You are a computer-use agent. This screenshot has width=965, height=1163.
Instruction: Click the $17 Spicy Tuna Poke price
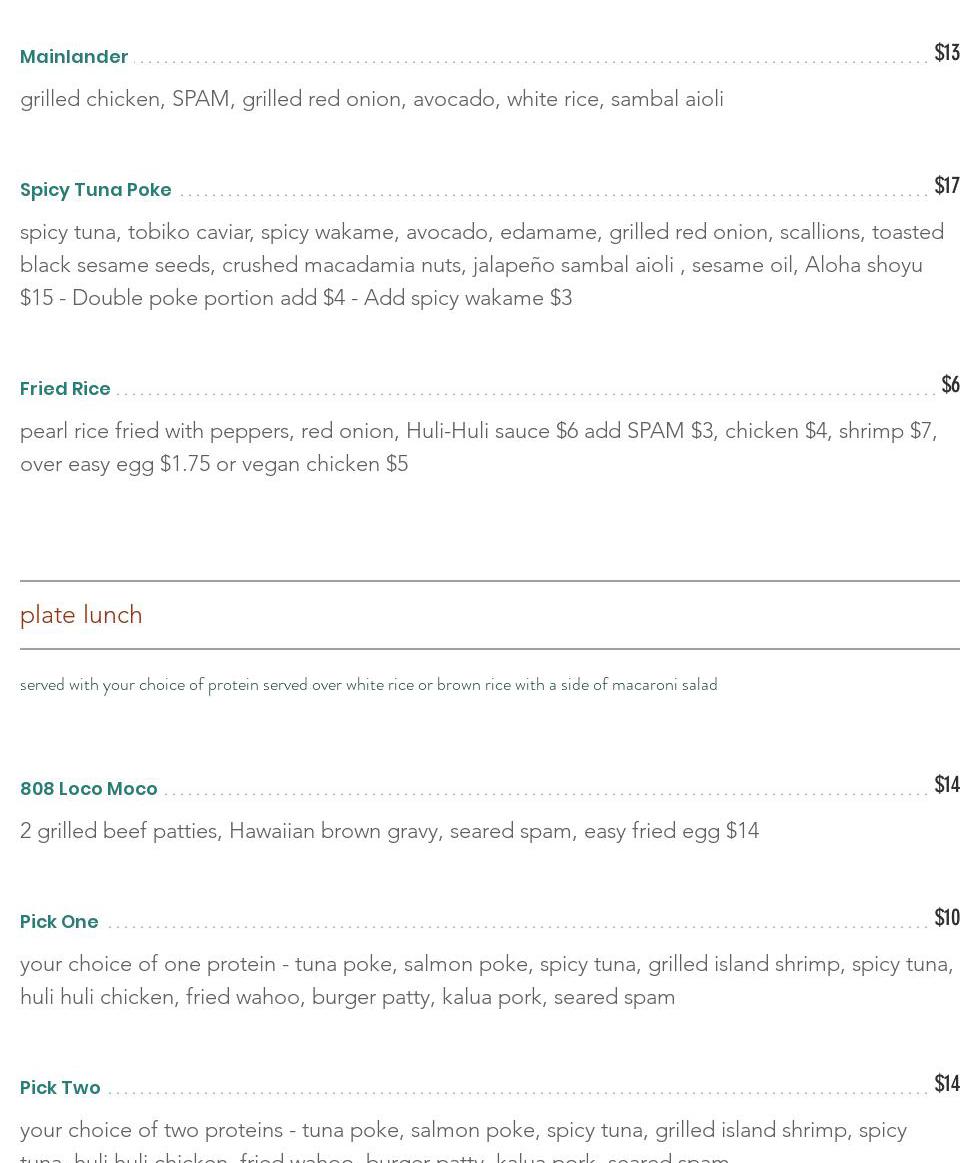coord(946,185)
